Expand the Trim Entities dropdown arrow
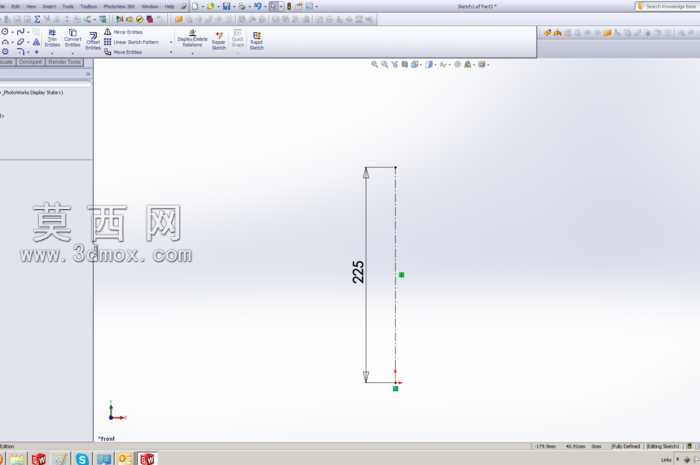The image size is (700, 465). click(52, 53)
